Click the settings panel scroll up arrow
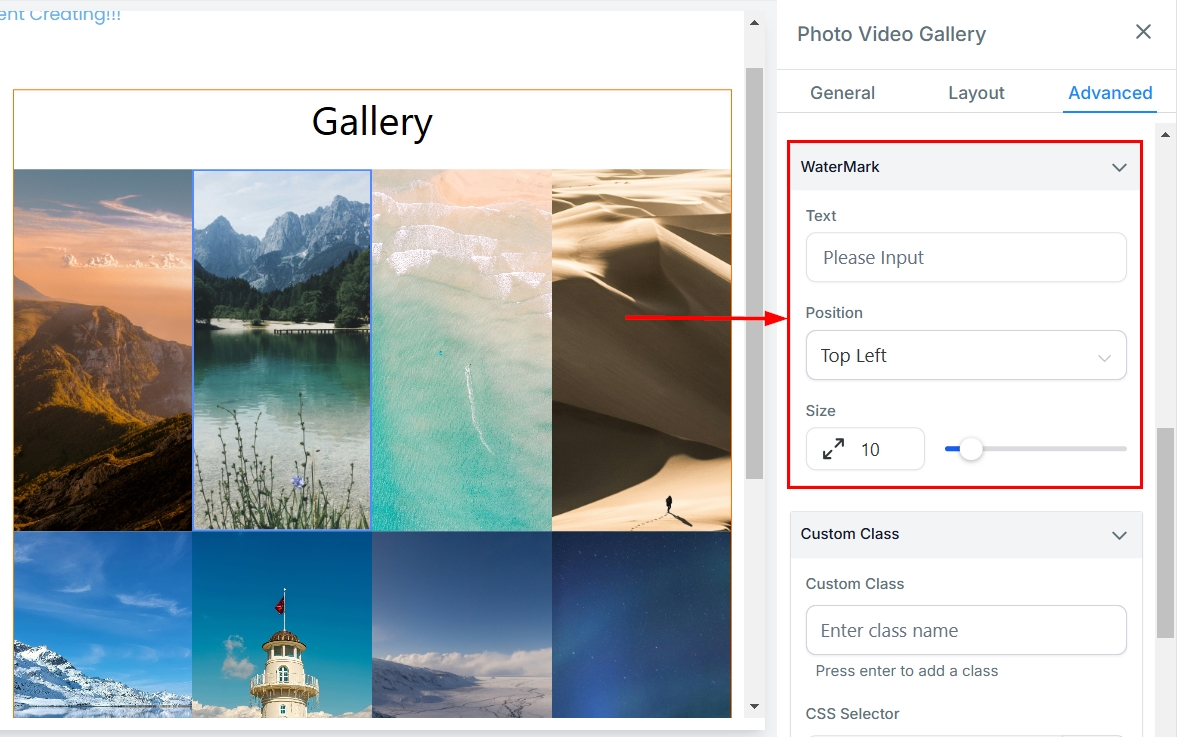Viewport: 1177px width, 737px height. pyautogui.click(x=1165, y=133)
